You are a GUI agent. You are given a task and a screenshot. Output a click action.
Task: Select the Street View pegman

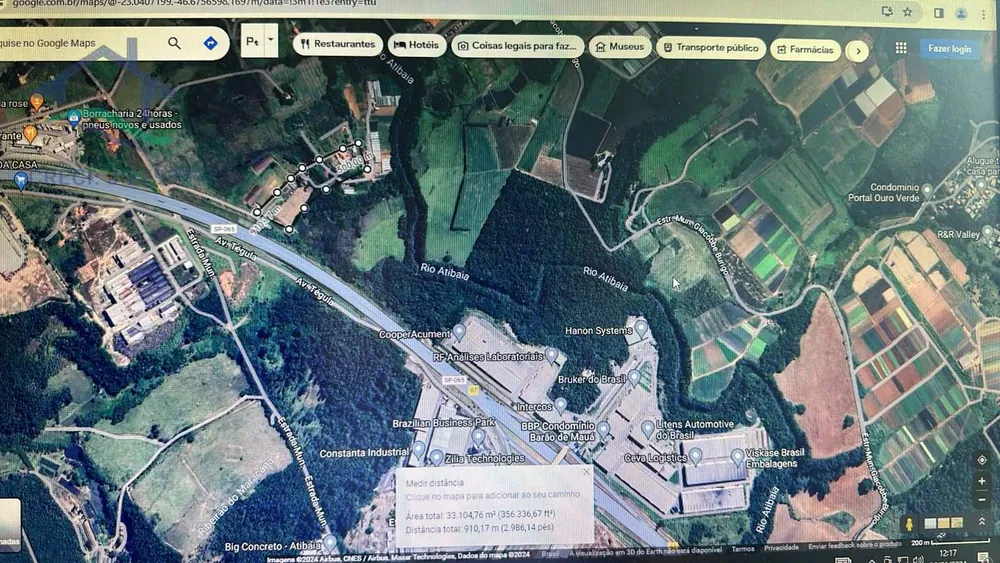tap(909, 524)
